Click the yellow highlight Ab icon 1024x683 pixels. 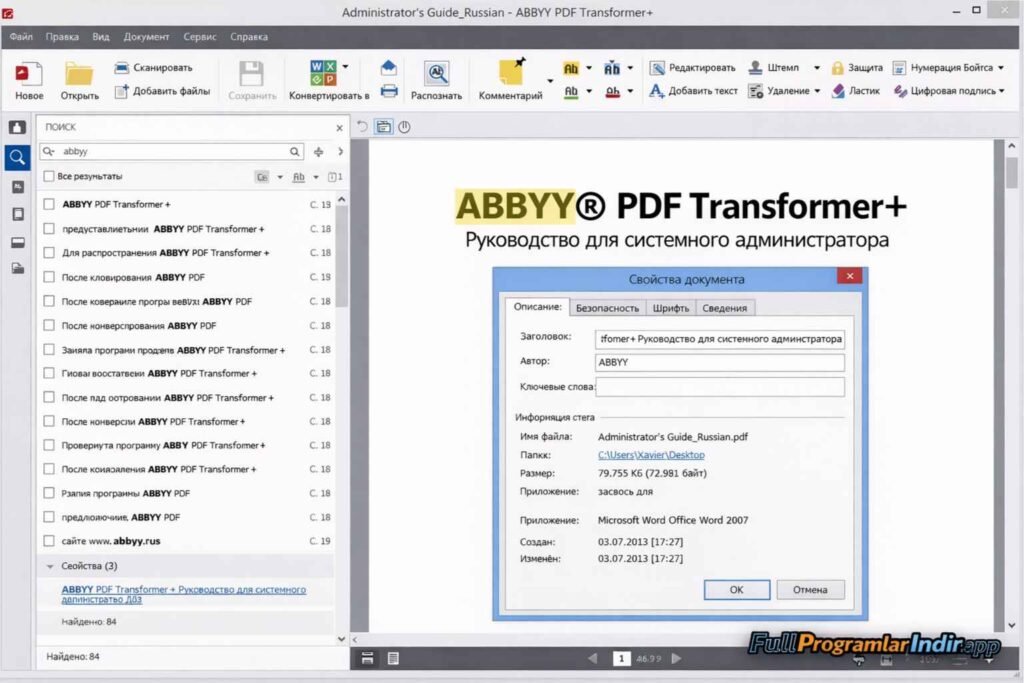click(x=570, y=68)
